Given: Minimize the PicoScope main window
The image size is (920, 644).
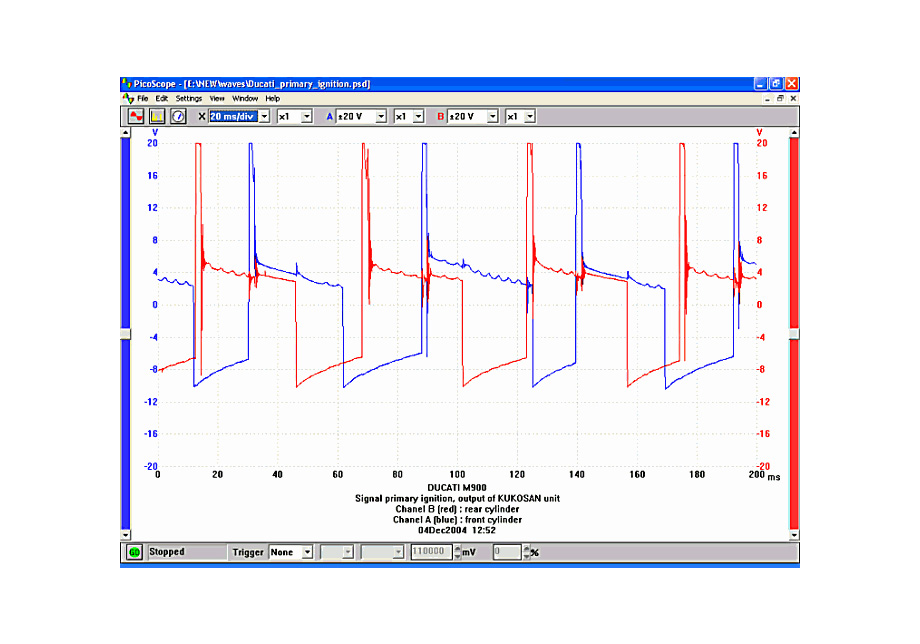Looking at the screenshot, I should [x=760, y=84].
